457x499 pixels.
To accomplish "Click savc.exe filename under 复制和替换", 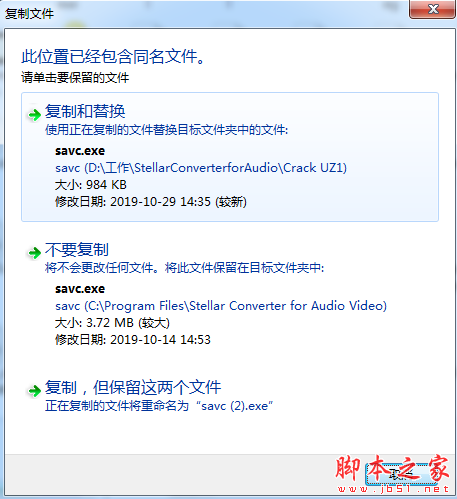I will tap(80, 151).
